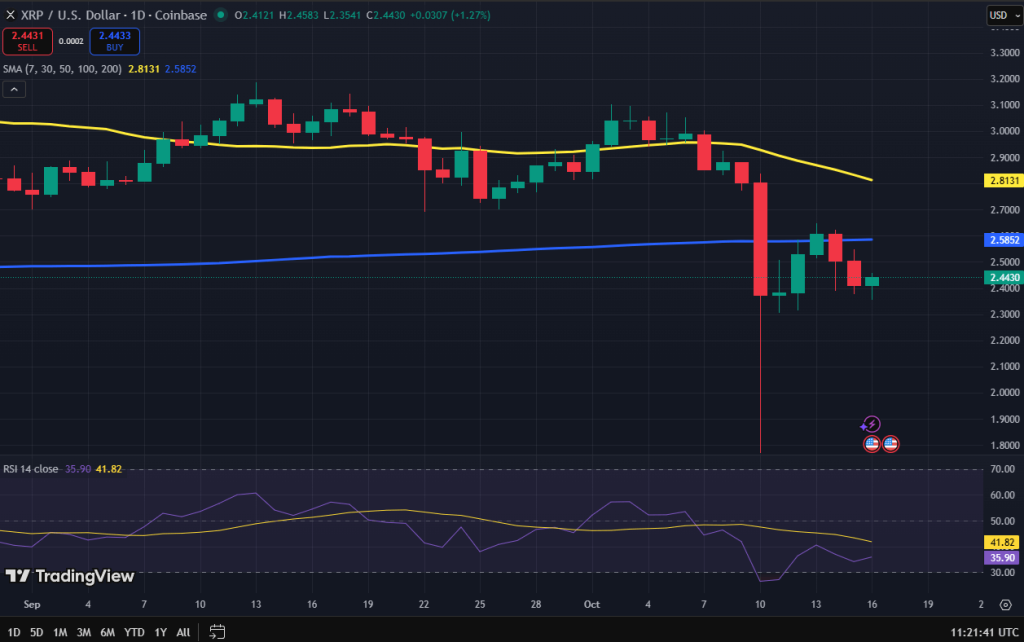Screen dimensions: 1024x642
Task: Switch to the 6M time range
Action: [x=107, y=632]
